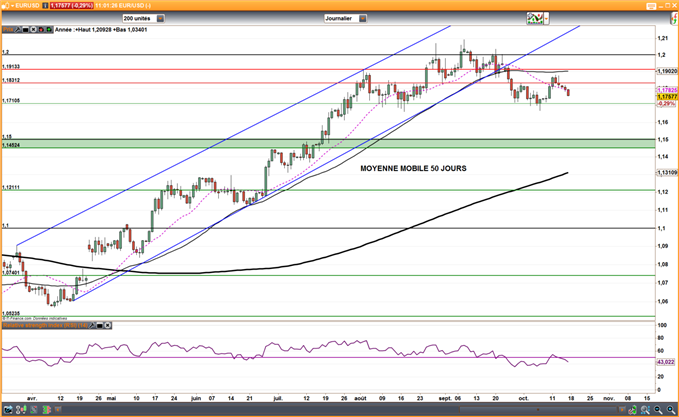Click the 1,18312 horizontal line label
The height and width of the screenshot is (417, 679).
click(11, 80)
